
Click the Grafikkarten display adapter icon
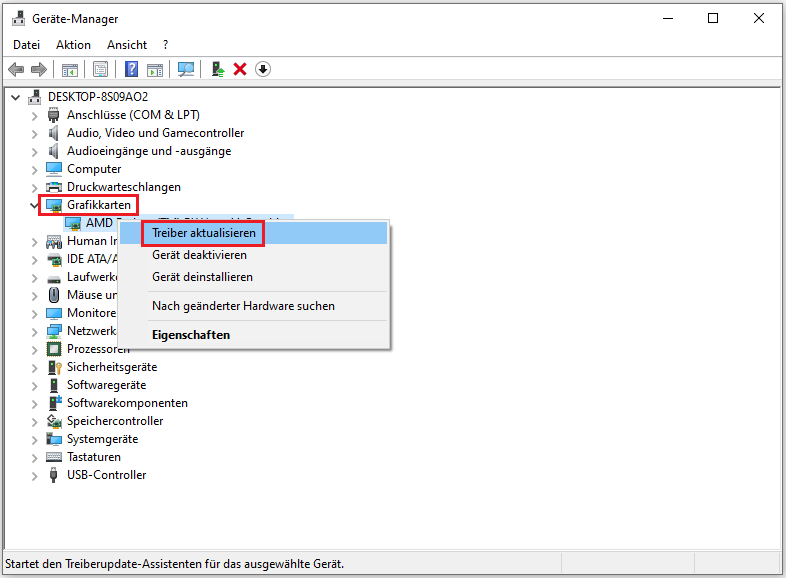tap(54, 205)
